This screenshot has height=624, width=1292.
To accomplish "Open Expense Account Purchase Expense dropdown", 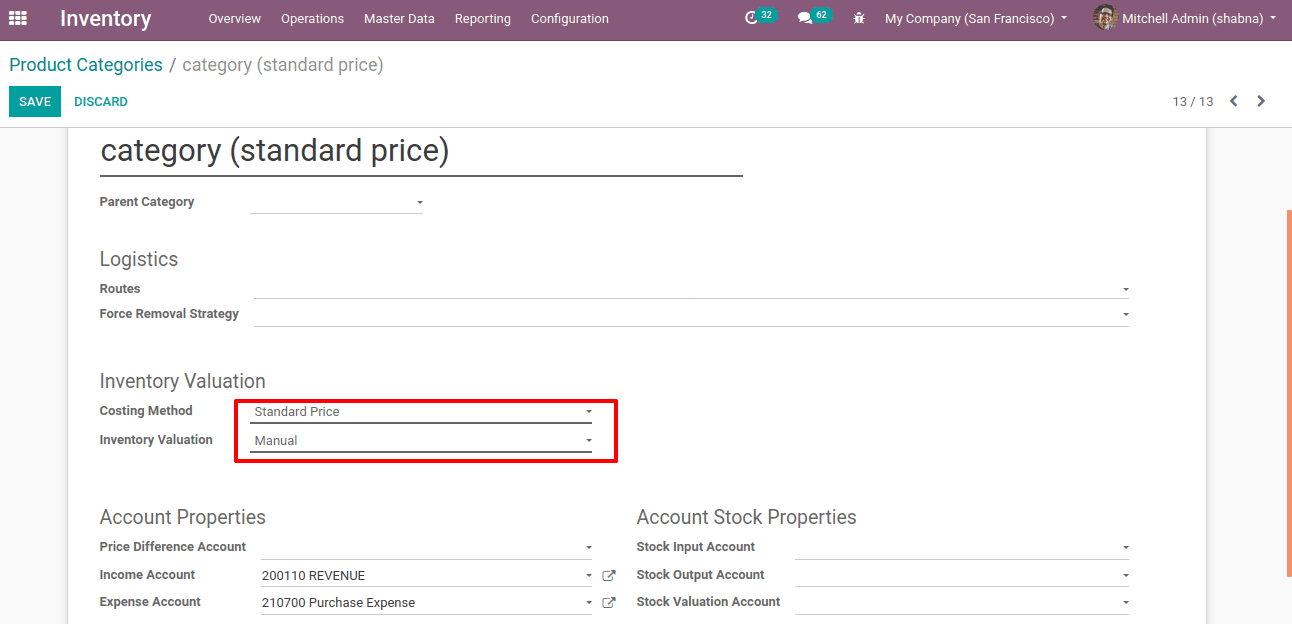I will pos(426,603).
